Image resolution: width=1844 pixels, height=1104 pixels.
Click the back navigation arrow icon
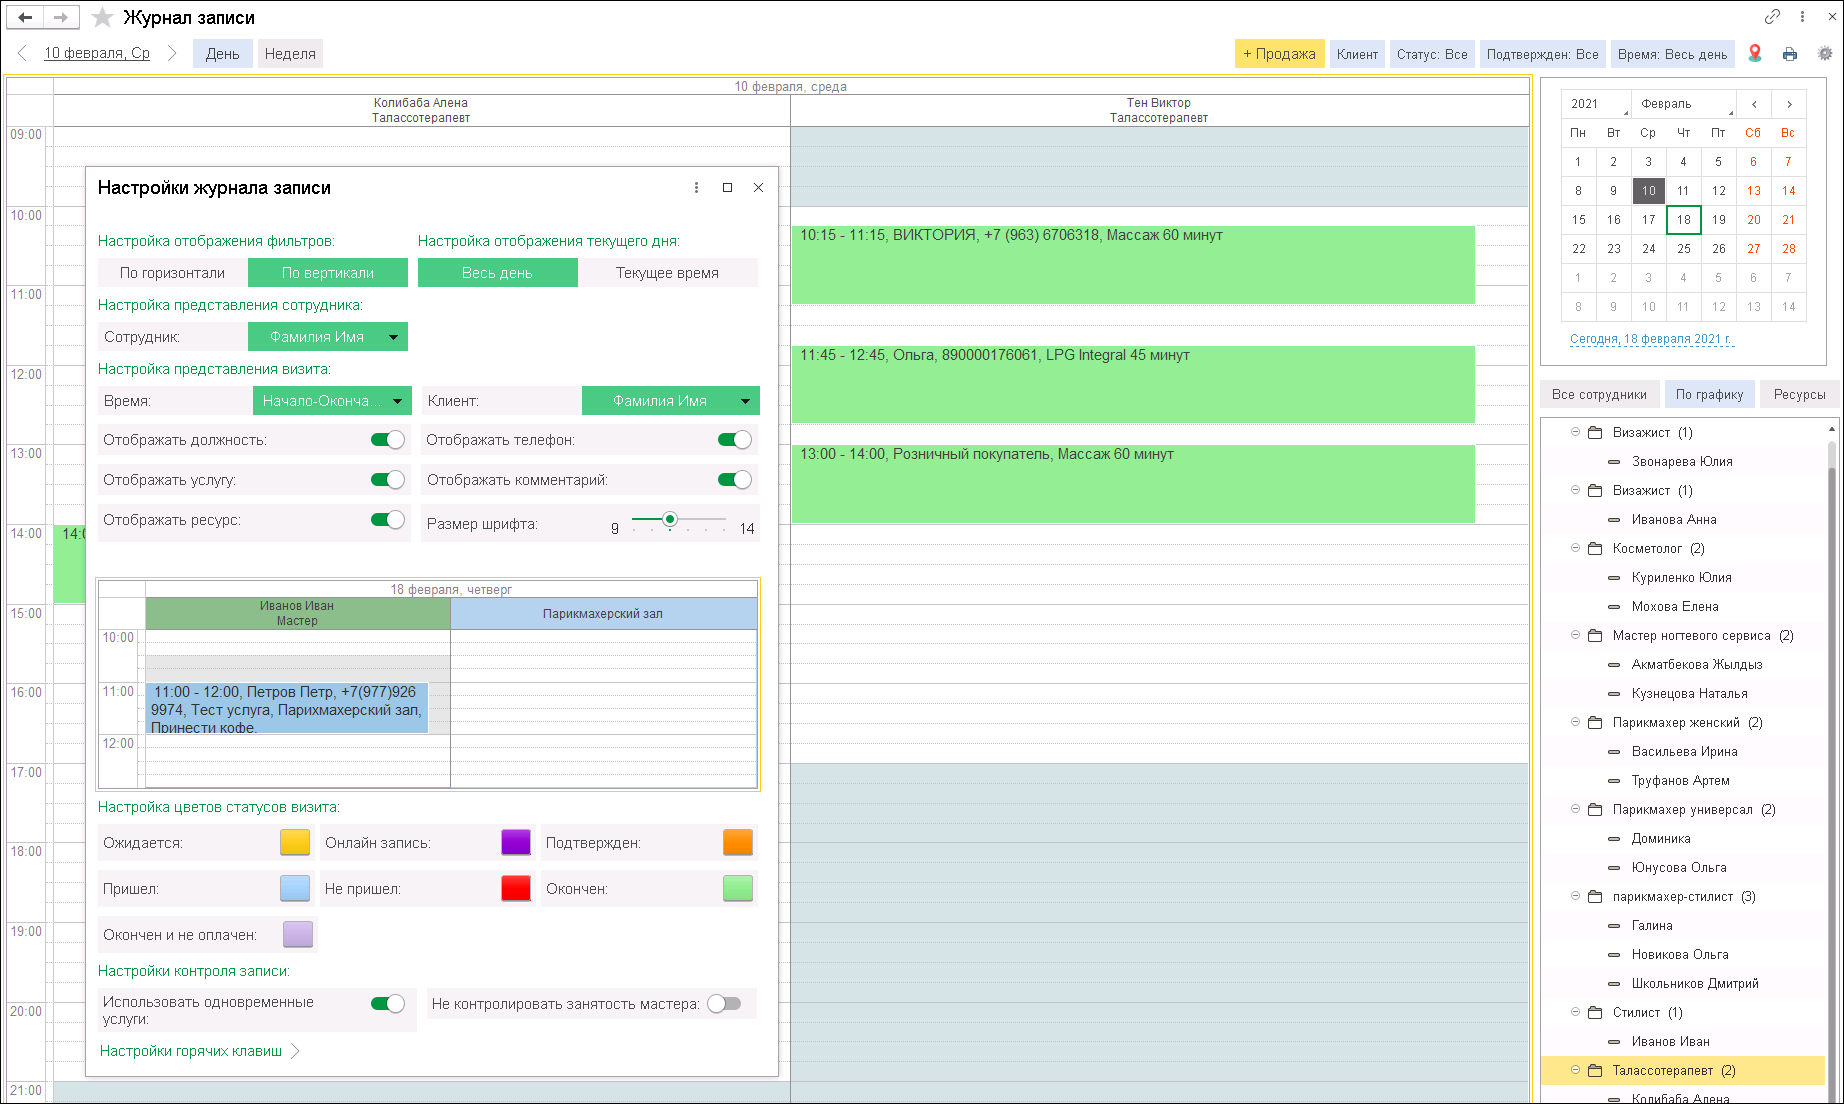pos(25,17)
